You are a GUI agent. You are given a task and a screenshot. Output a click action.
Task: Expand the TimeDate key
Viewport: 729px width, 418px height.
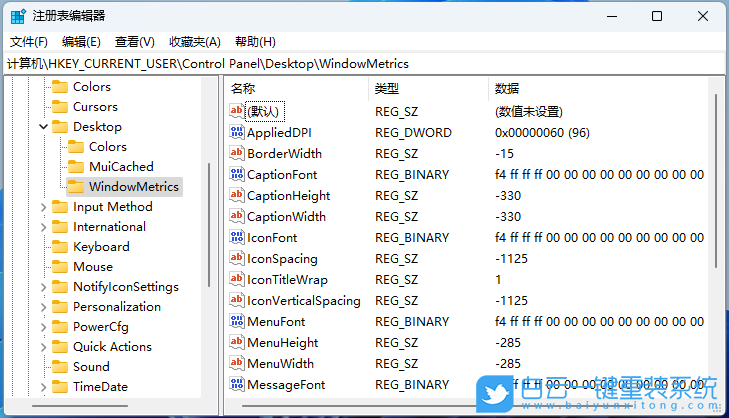point(43,387)
